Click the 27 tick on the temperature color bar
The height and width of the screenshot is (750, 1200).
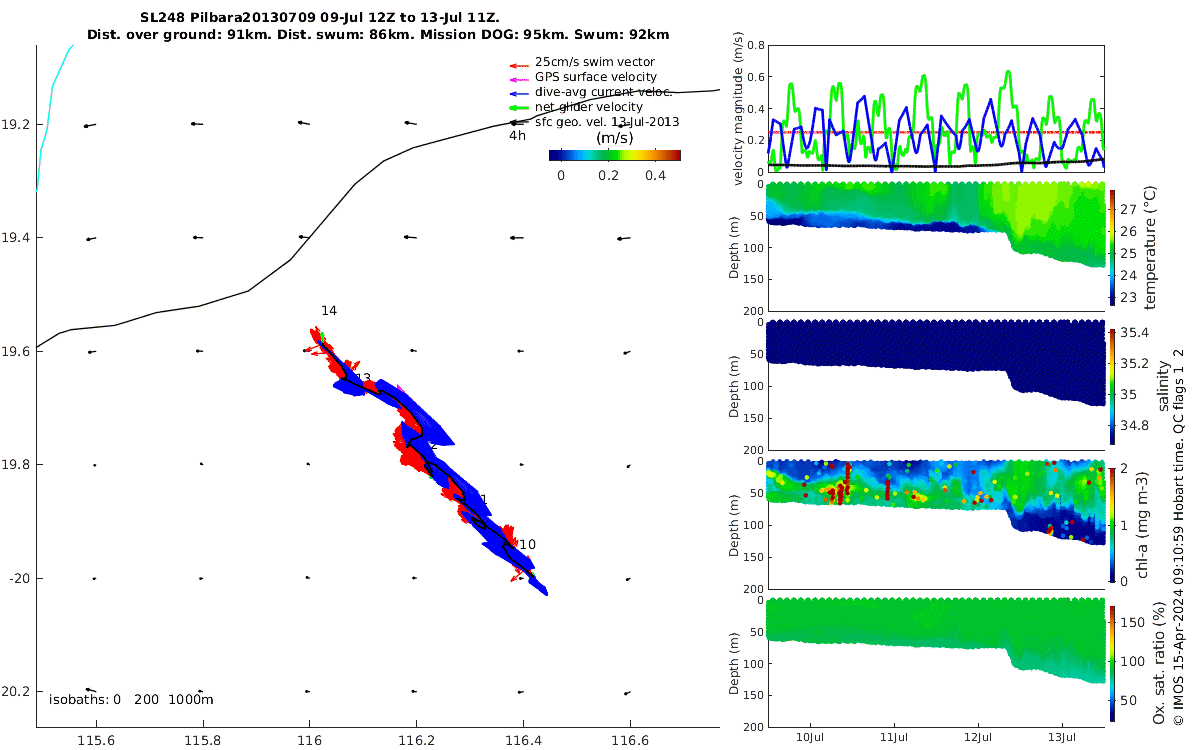[1127, 208]
